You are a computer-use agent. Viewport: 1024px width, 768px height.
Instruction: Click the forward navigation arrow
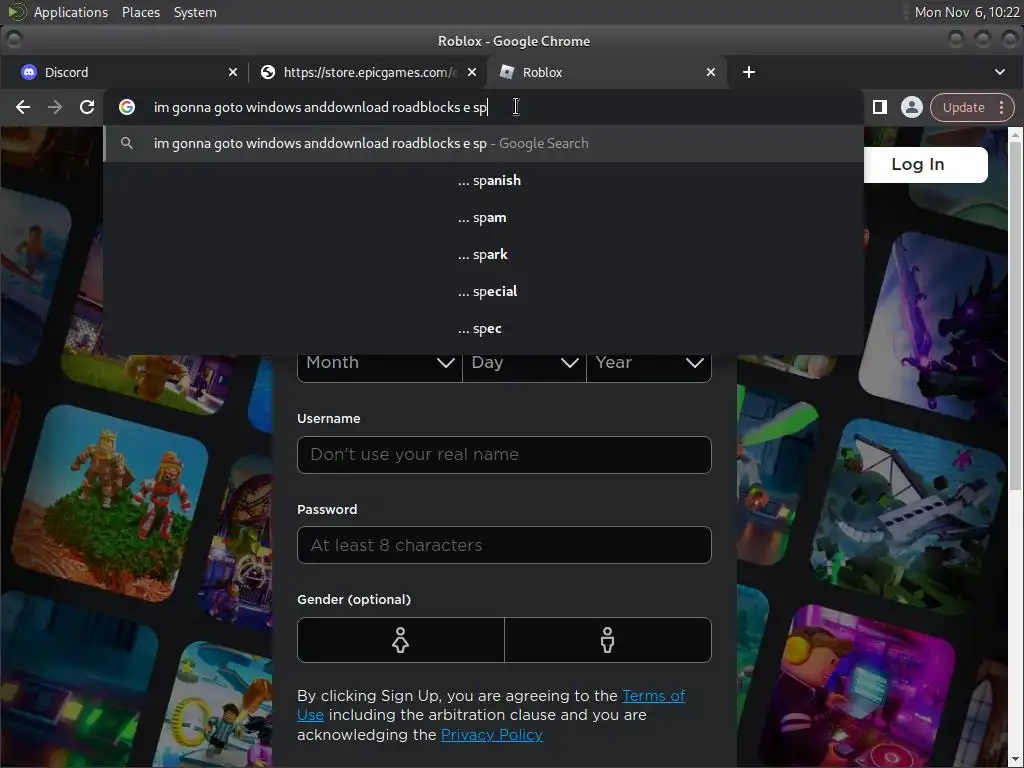(x=55, y=107)
